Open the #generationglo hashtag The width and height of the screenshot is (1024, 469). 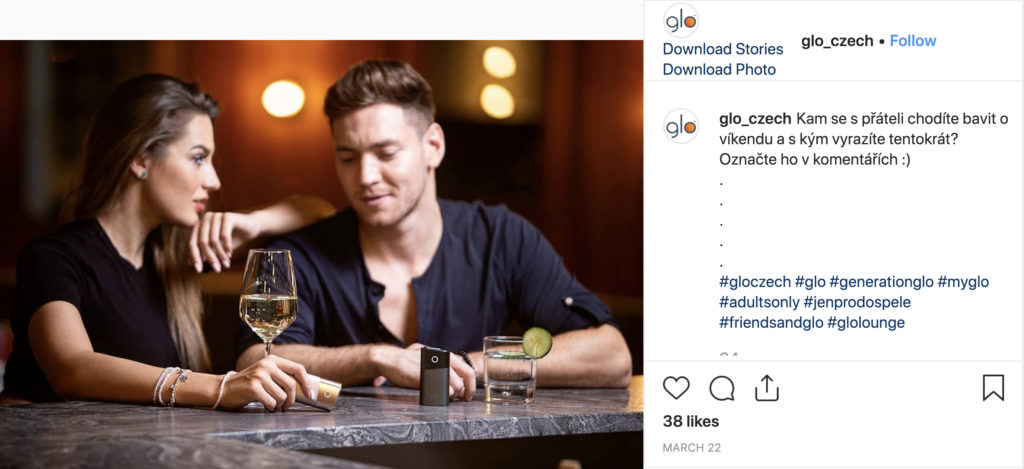coord(881,282)
